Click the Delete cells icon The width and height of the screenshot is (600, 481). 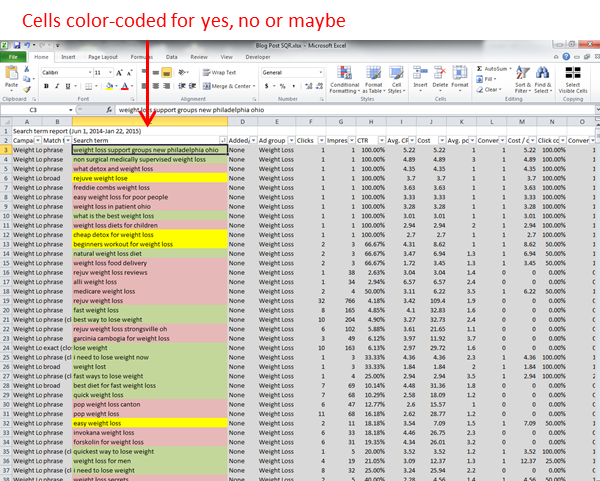pos(440,72)
